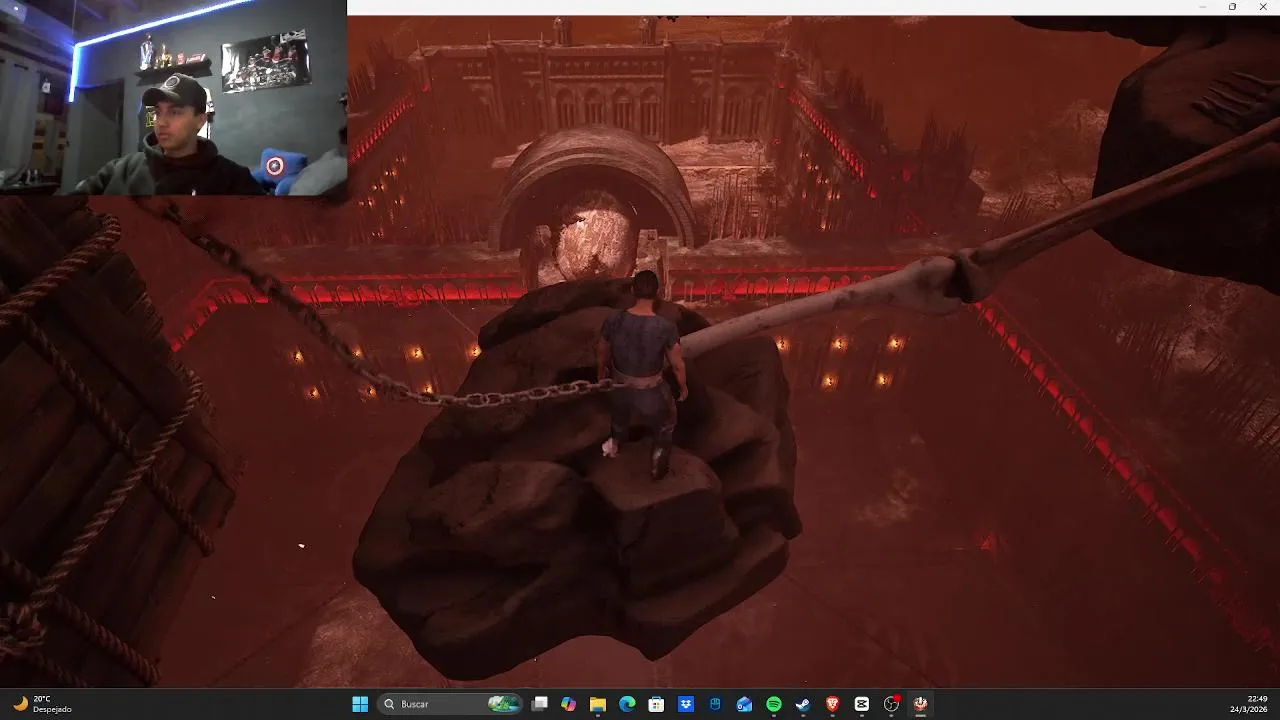Image resolution: width=1280 pixels, height=720 pixels.
Task: Close the game window
Action: 1262,7
